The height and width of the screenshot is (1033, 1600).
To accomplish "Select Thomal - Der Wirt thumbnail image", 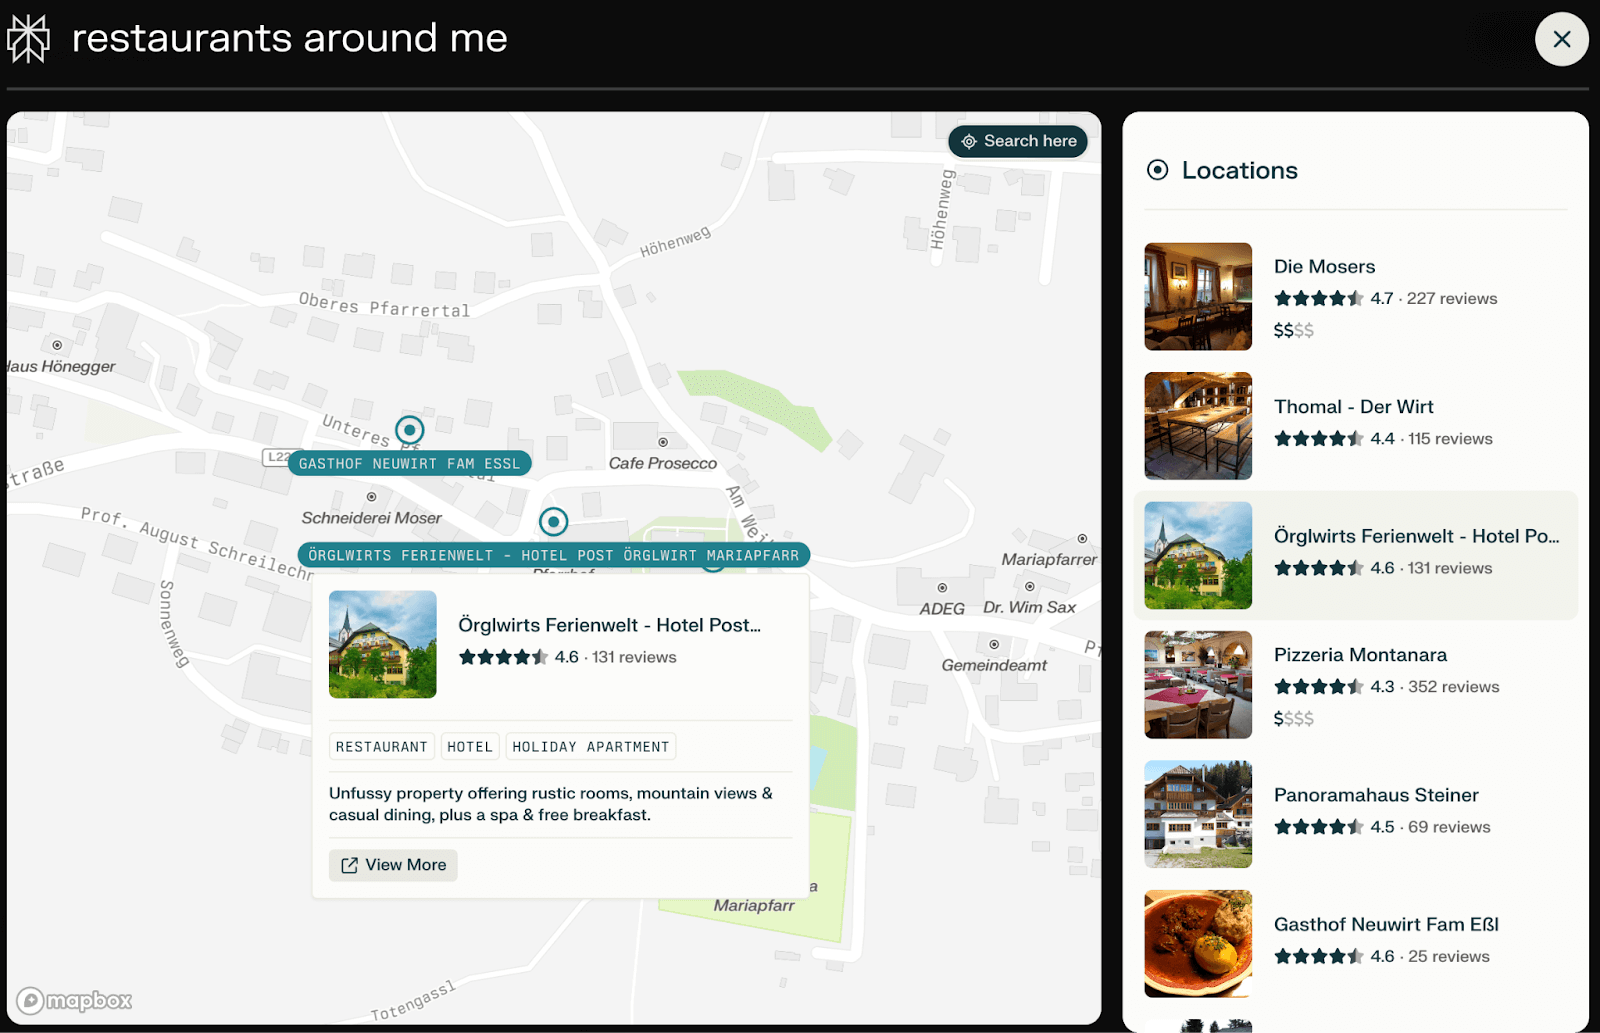I will pyautogui.click(x=1198, y=426).
